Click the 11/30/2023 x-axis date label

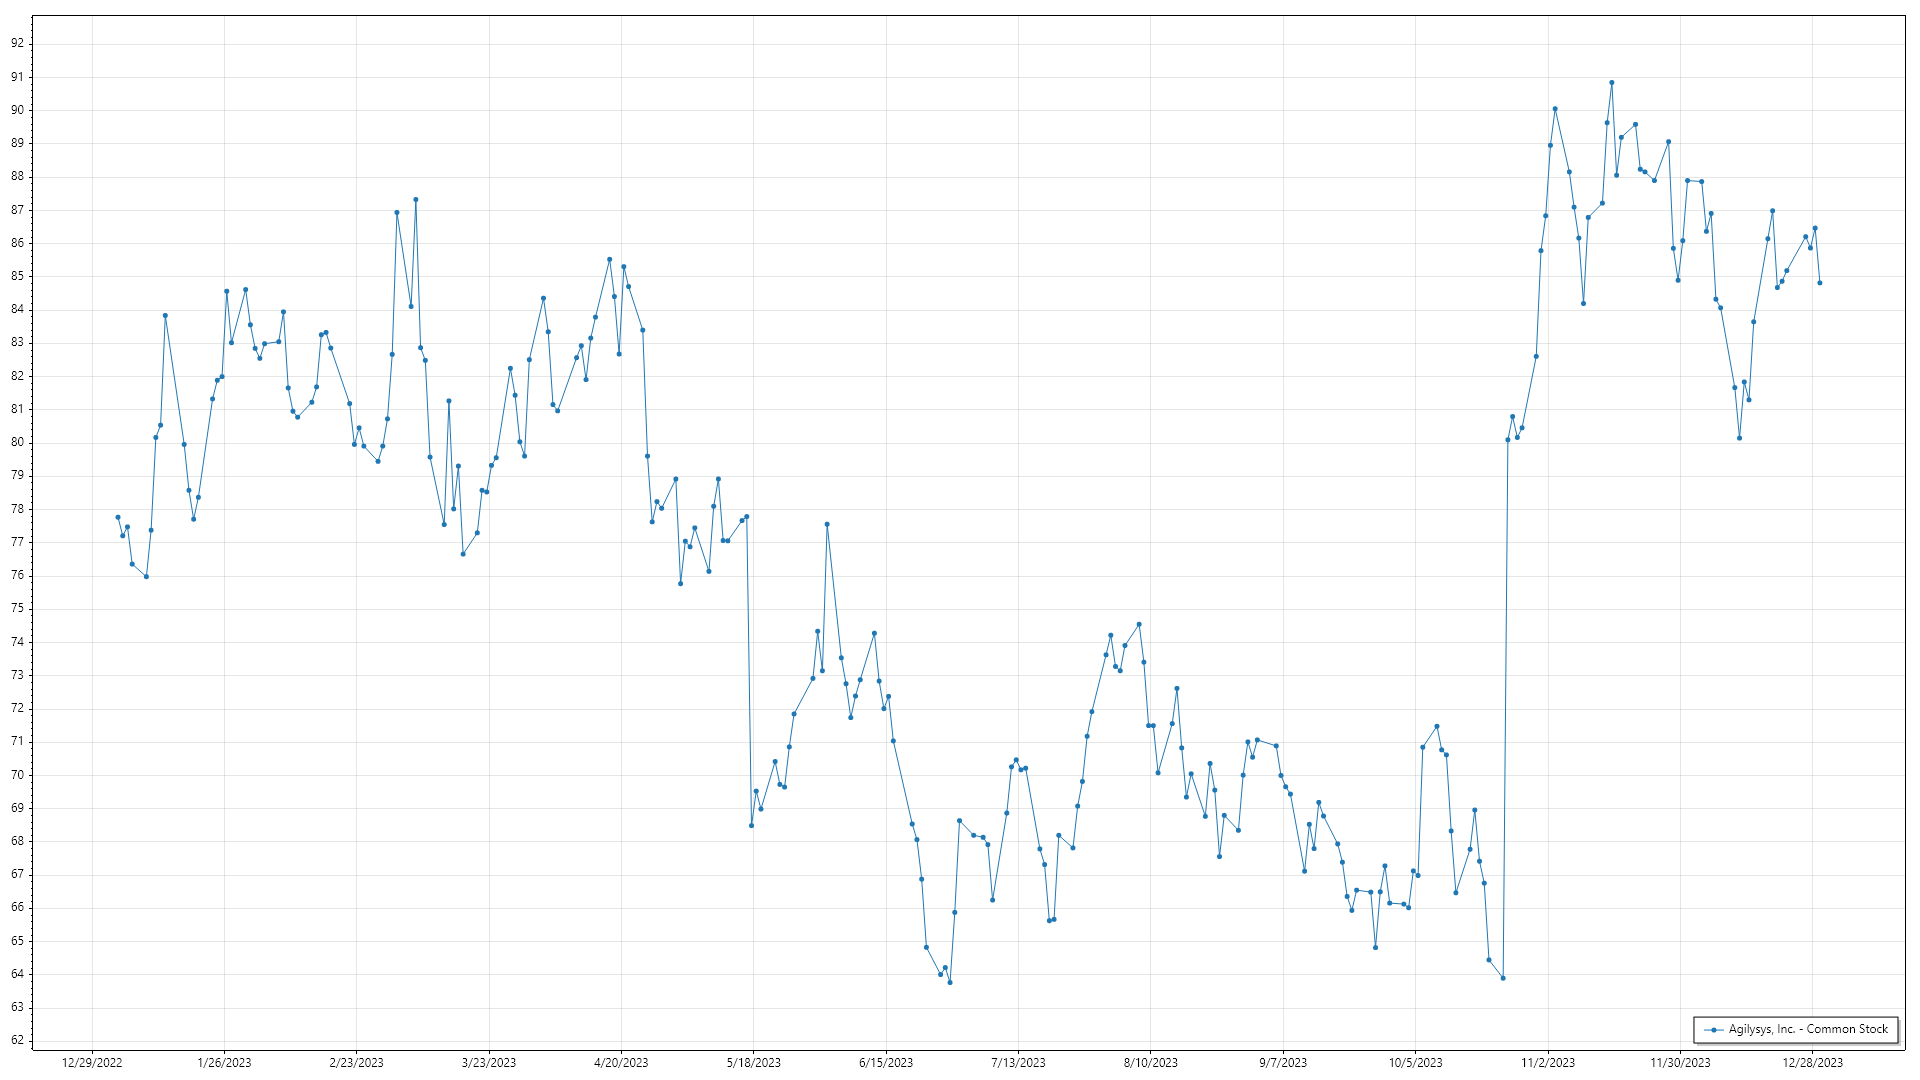[x=1680, y=1063]
